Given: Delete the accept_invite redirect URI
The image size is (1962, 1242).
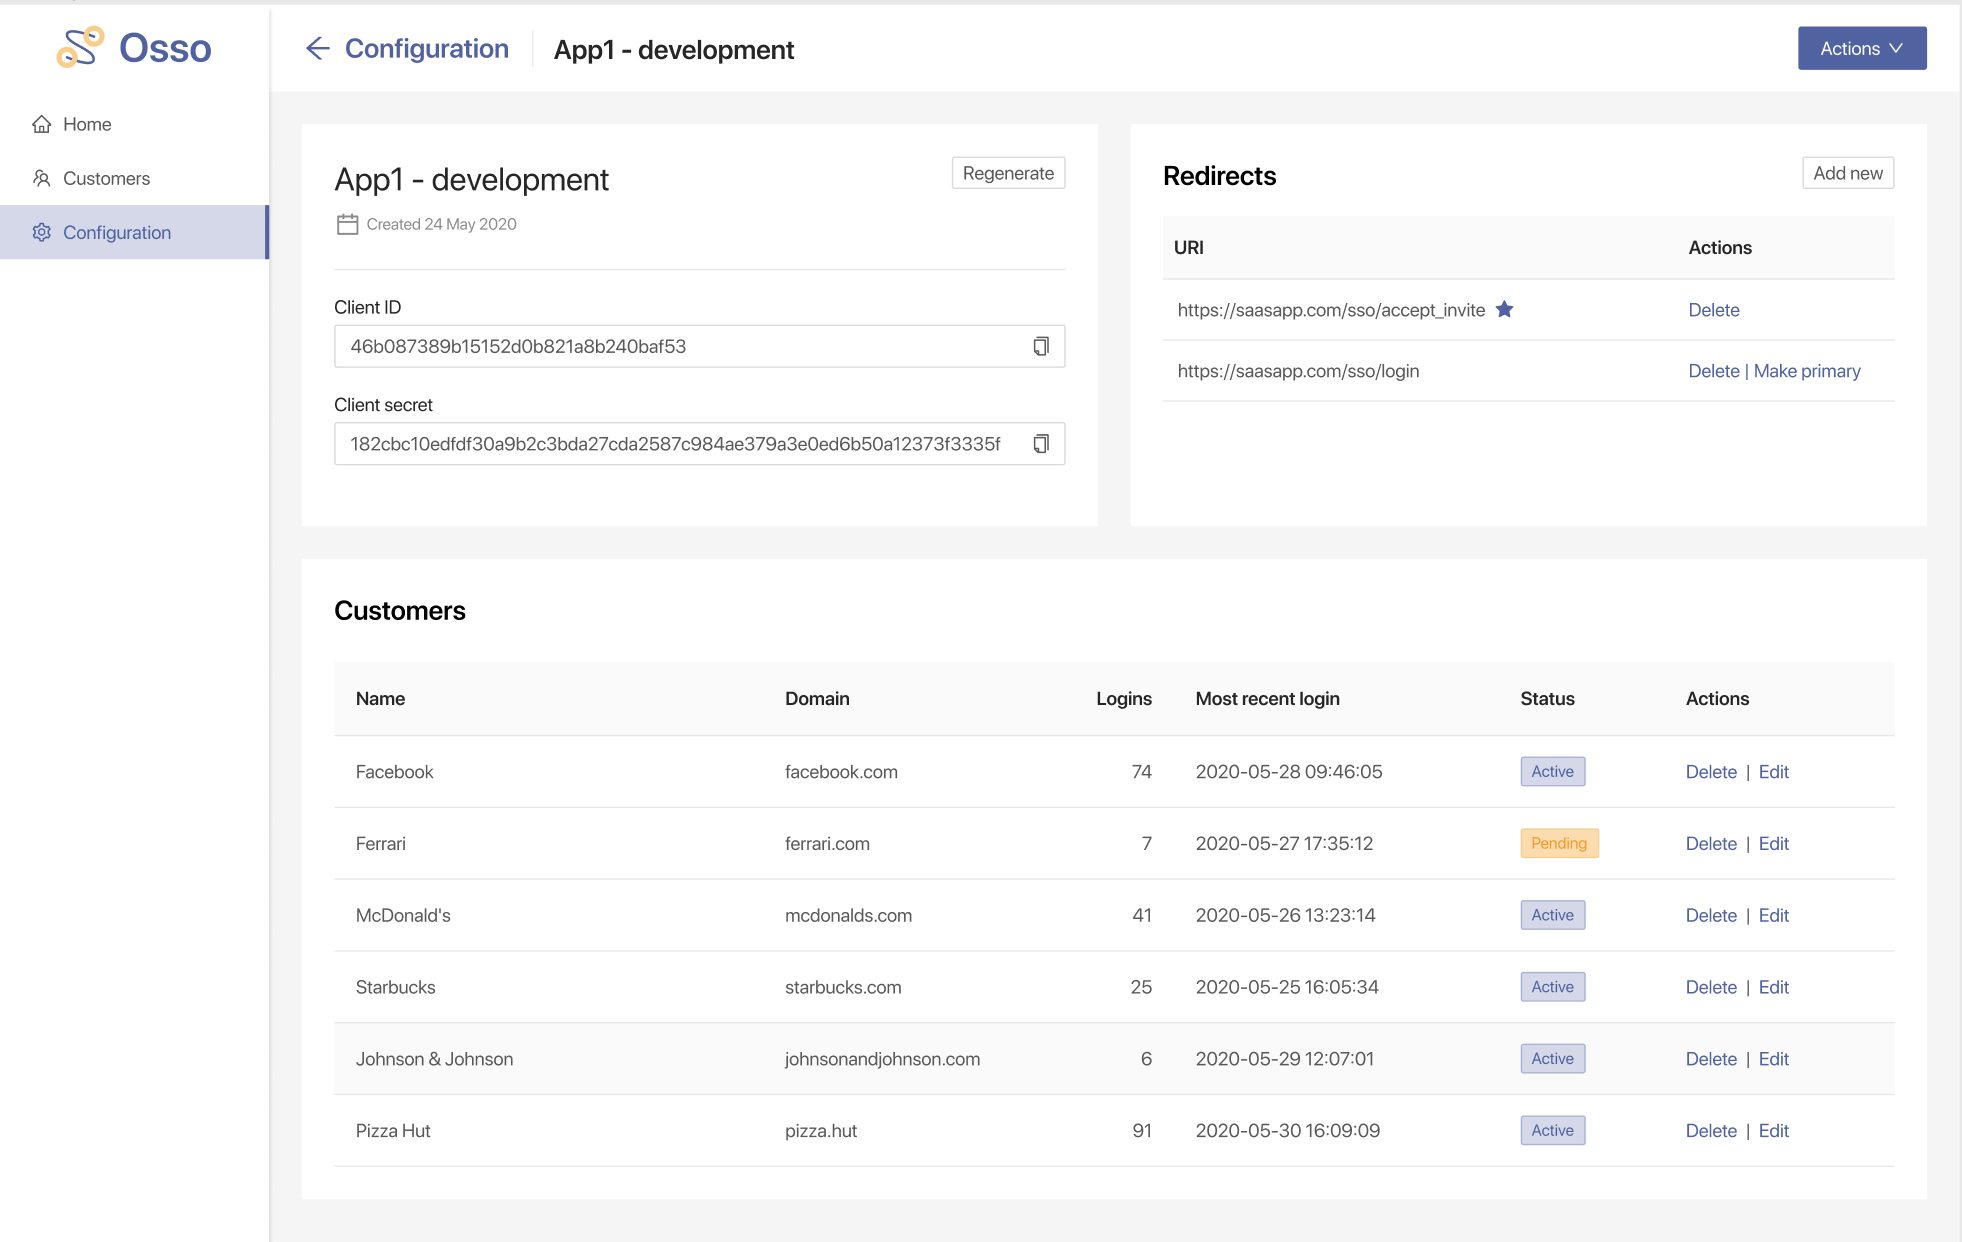Looking at the screenshot, I should pos(1713,310).
